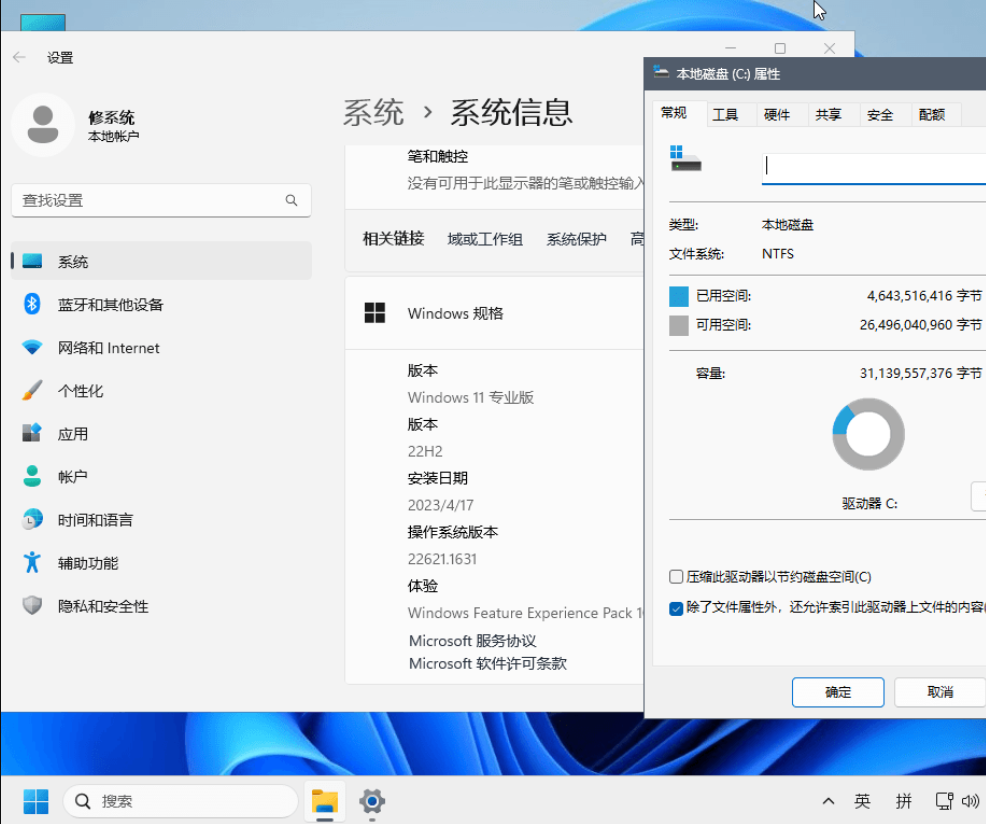986x824 pixels.
Task: Click the system monitor icon in sidebar
Action: coord(32,260)
